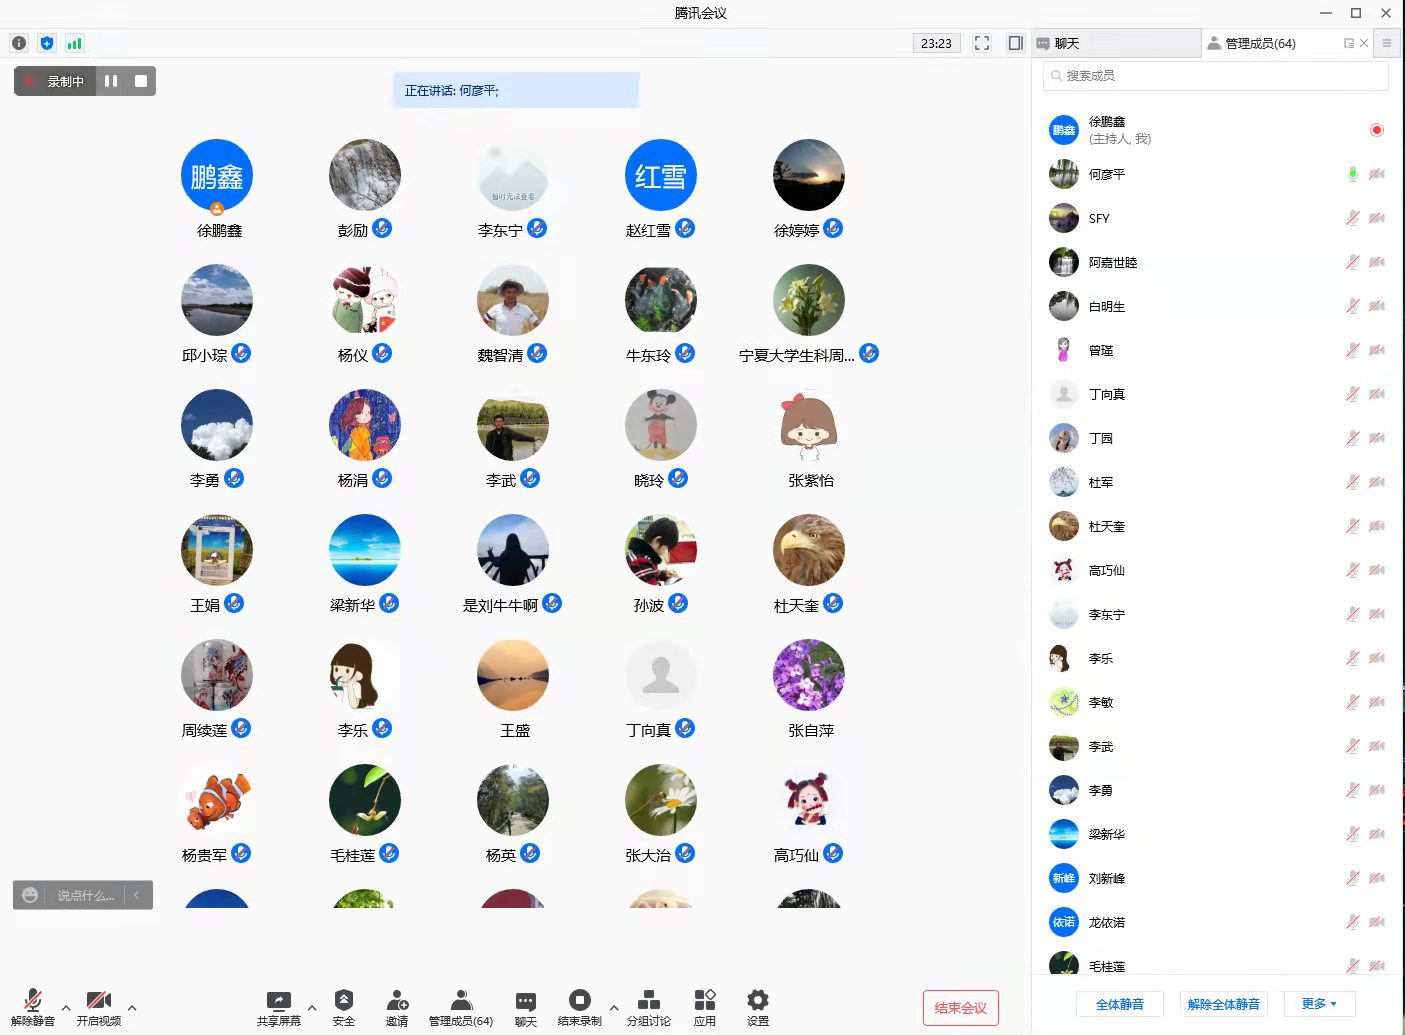Click the mute badge beside 彭励
Image resolution: width=1405 pixels, height=1035 pixels.
tap(383, 228)
